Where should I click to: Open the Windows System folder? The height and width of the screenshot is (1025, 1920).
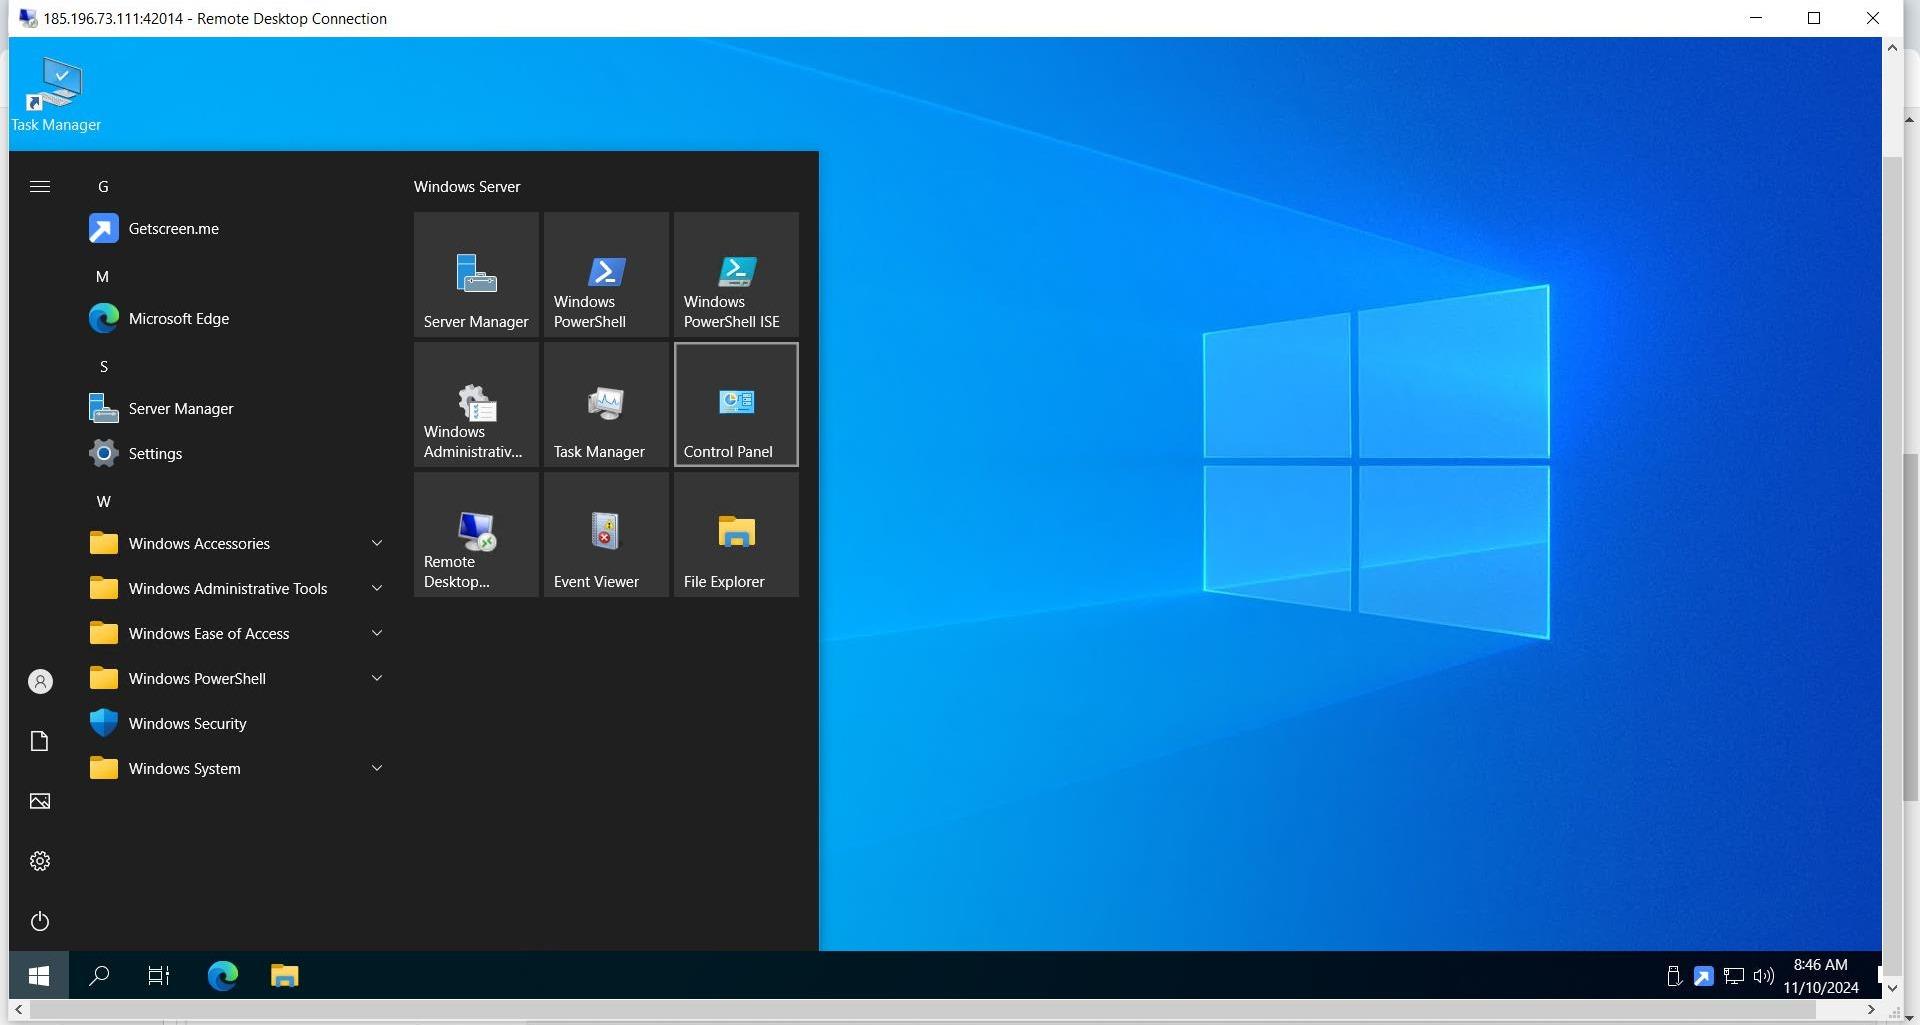(236, 769)
